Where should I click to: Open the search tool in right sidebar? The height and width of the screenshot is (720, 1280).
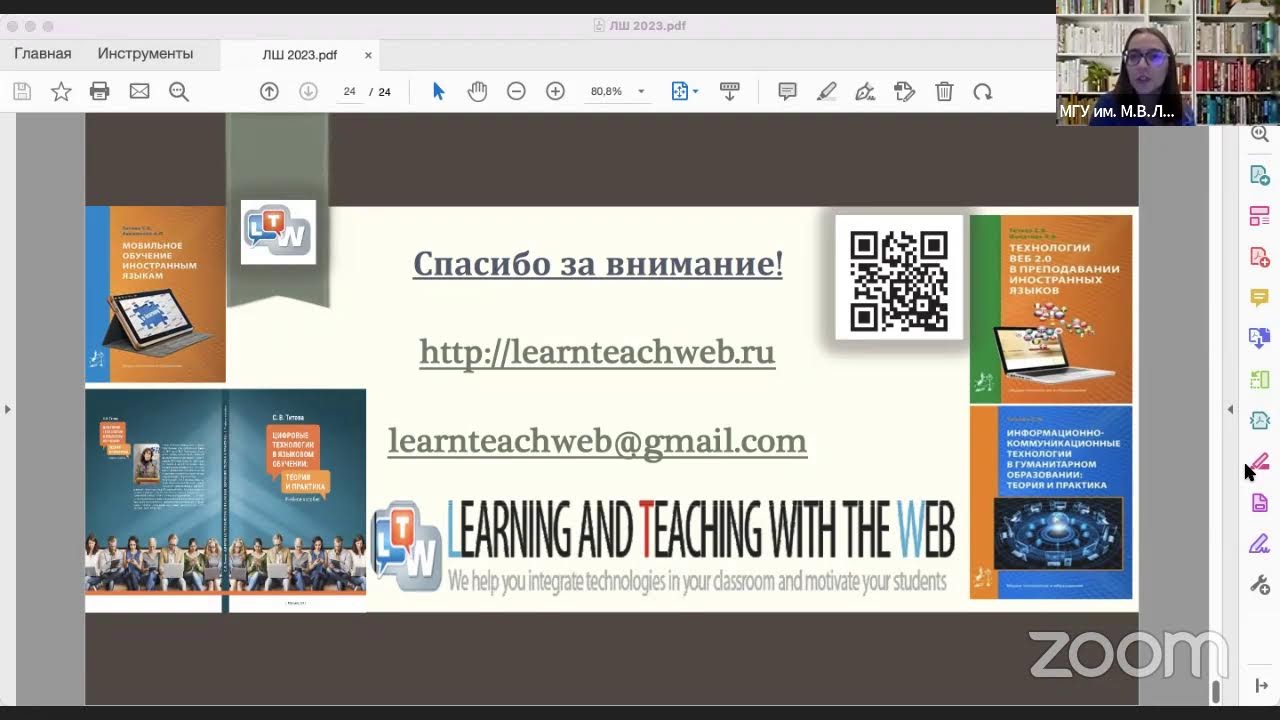[1260, 134]
